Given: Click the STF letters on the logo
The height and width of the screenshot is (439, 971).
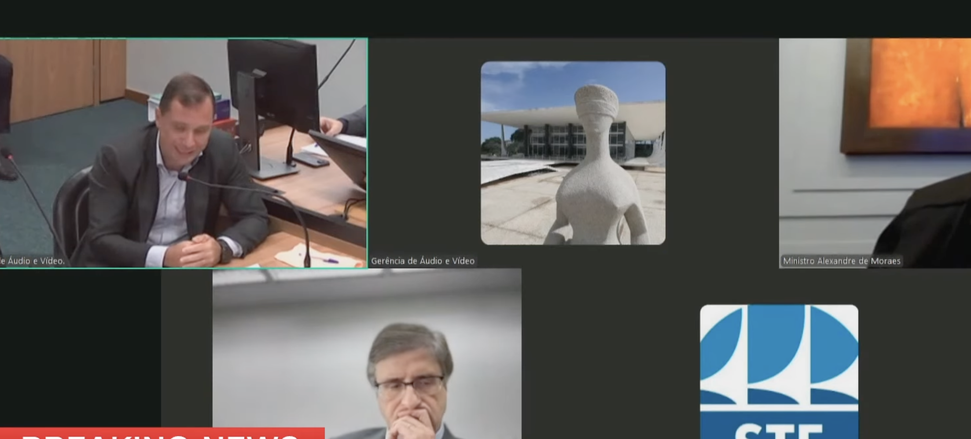Looking at the screenshot, I should point(778,430).
